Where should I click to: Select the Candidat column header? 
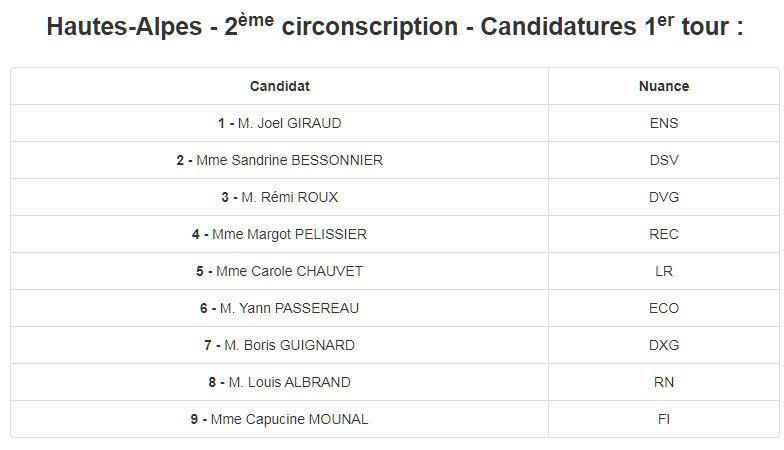tap(280, 86)
